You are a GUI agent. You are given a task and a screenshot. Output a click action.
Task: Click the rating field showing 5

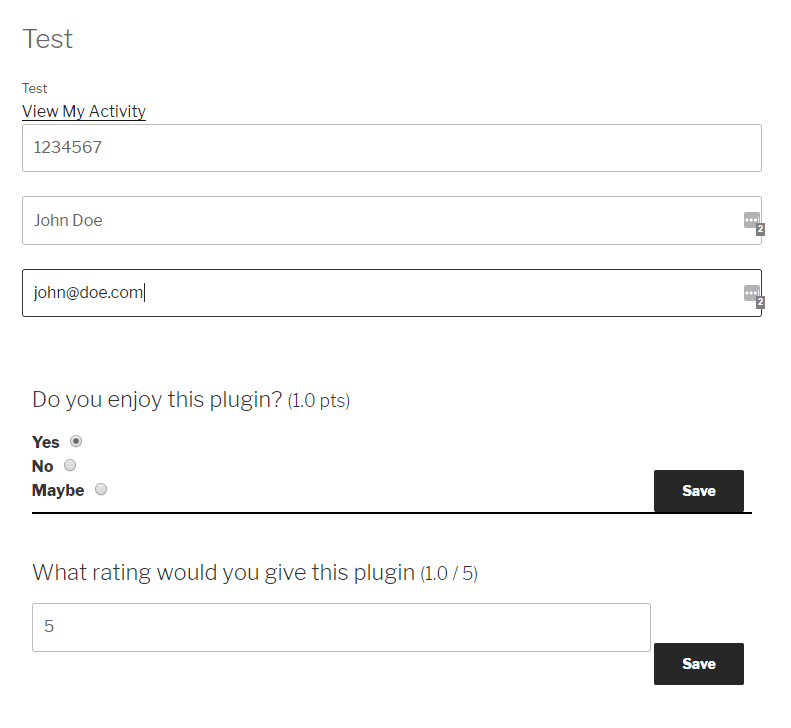[x=341, y=627]
